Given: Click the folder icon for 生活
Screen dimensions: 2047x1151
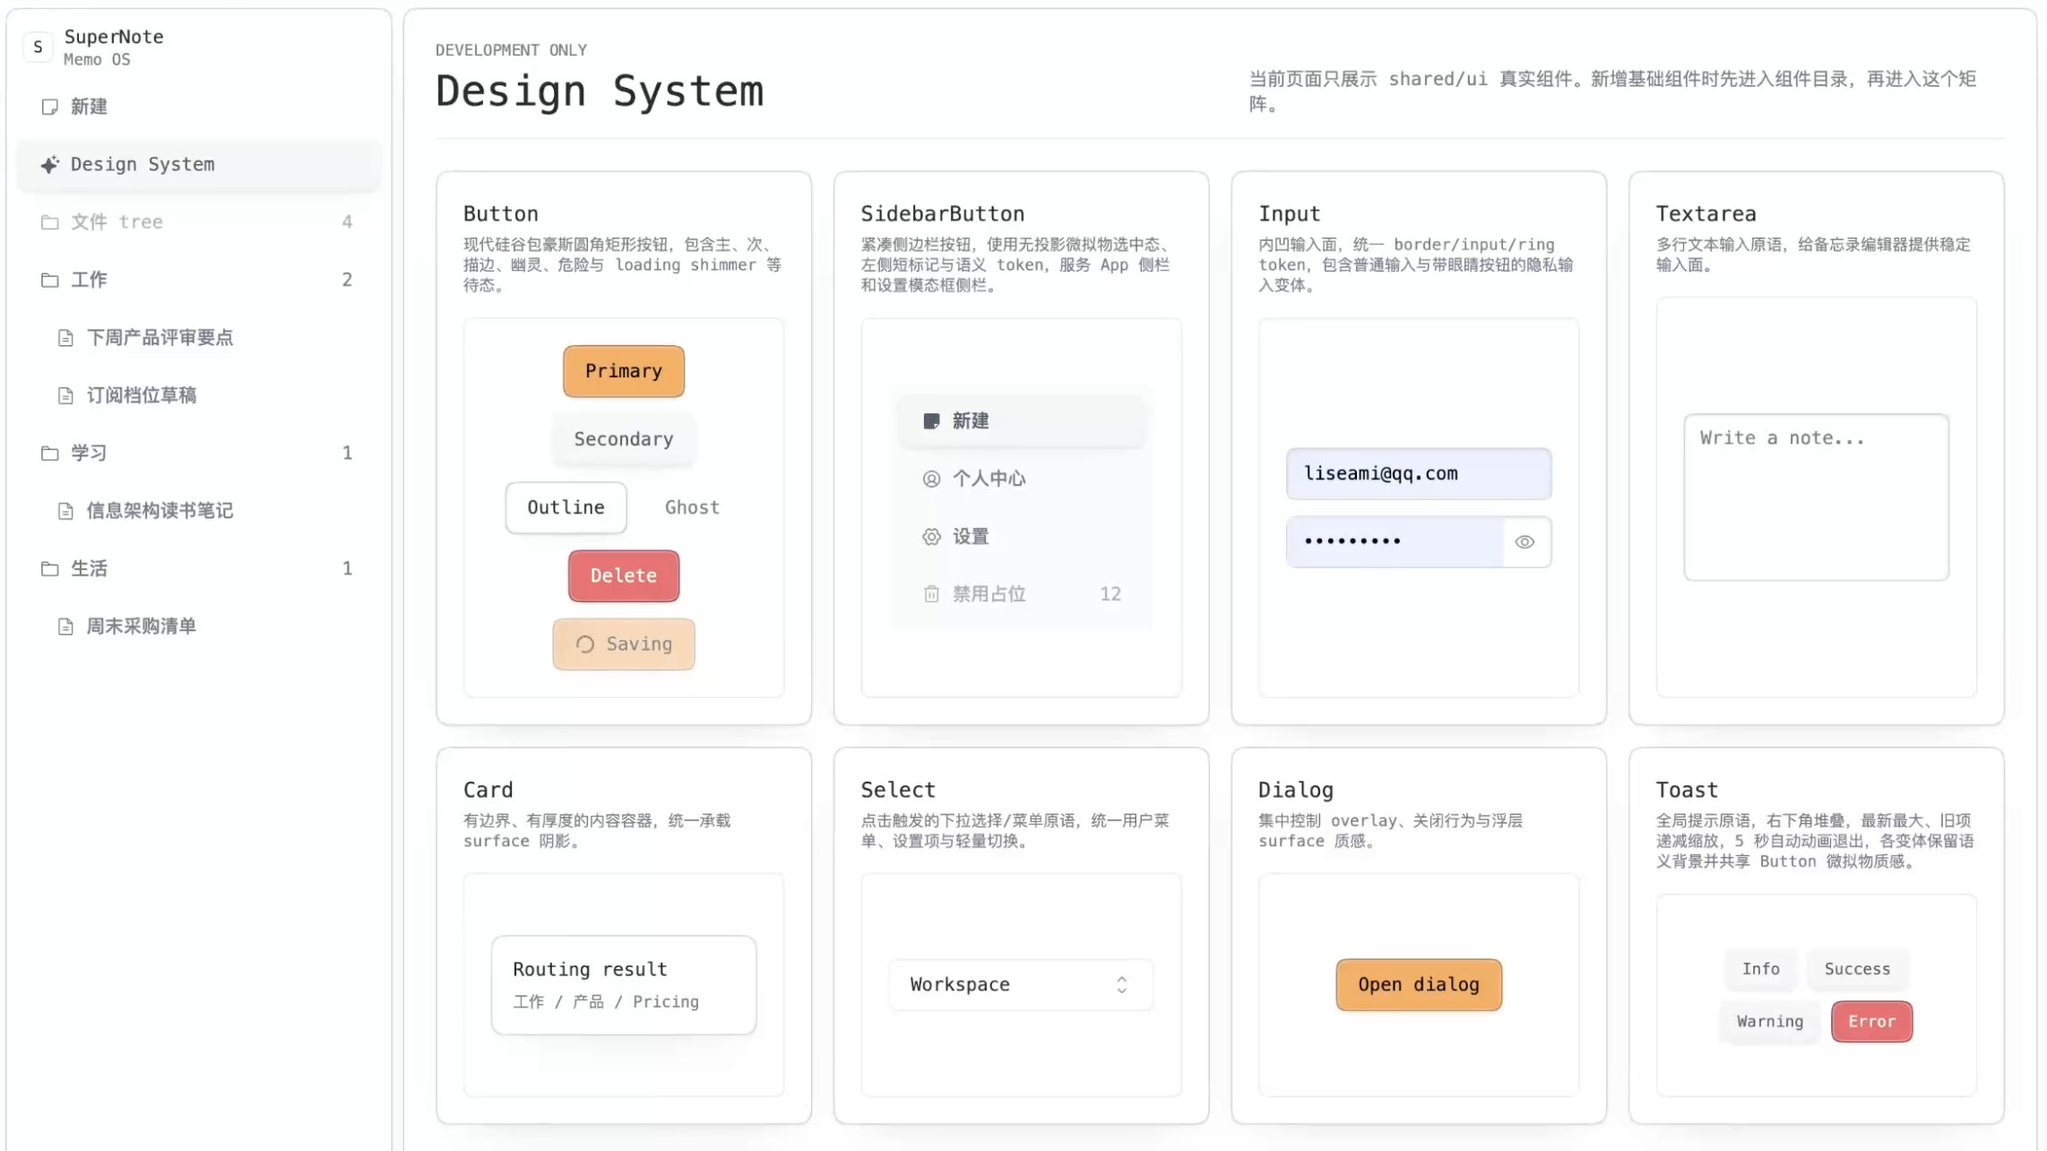Looking at the screenshot, I should 50,569.
